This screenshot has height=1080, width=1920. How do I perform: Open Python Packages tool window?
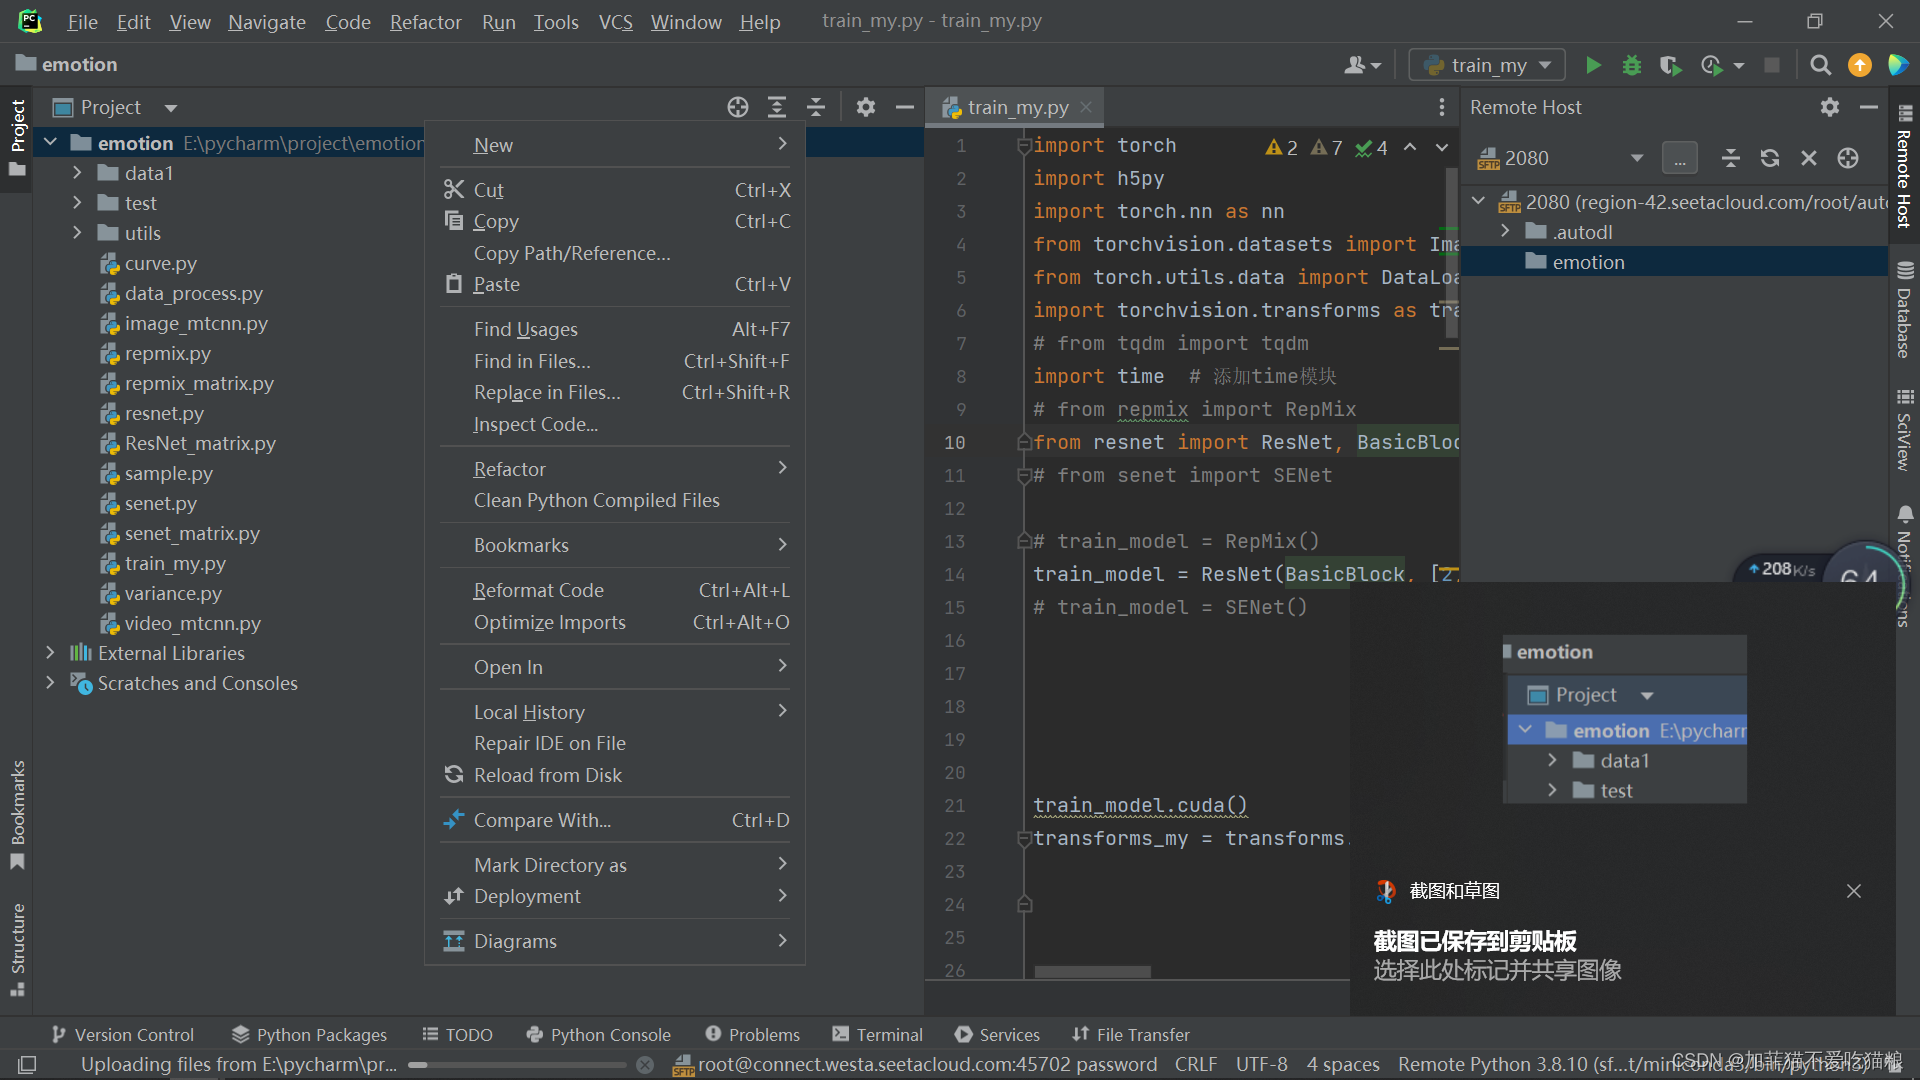click(309, 1035)
